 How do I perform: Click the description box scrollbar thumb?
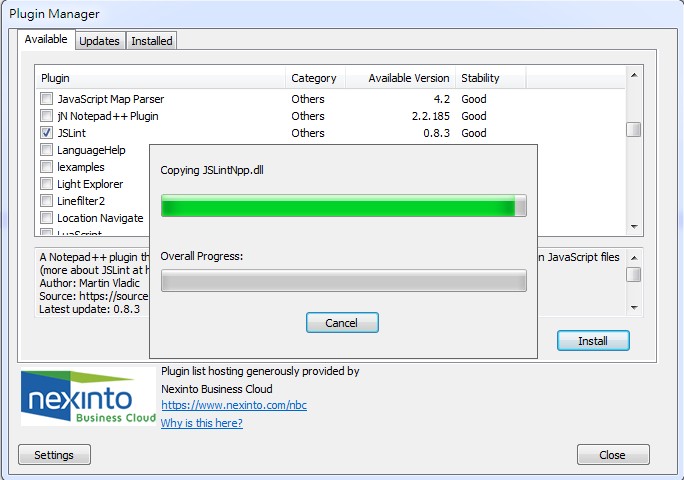(634, 275)
